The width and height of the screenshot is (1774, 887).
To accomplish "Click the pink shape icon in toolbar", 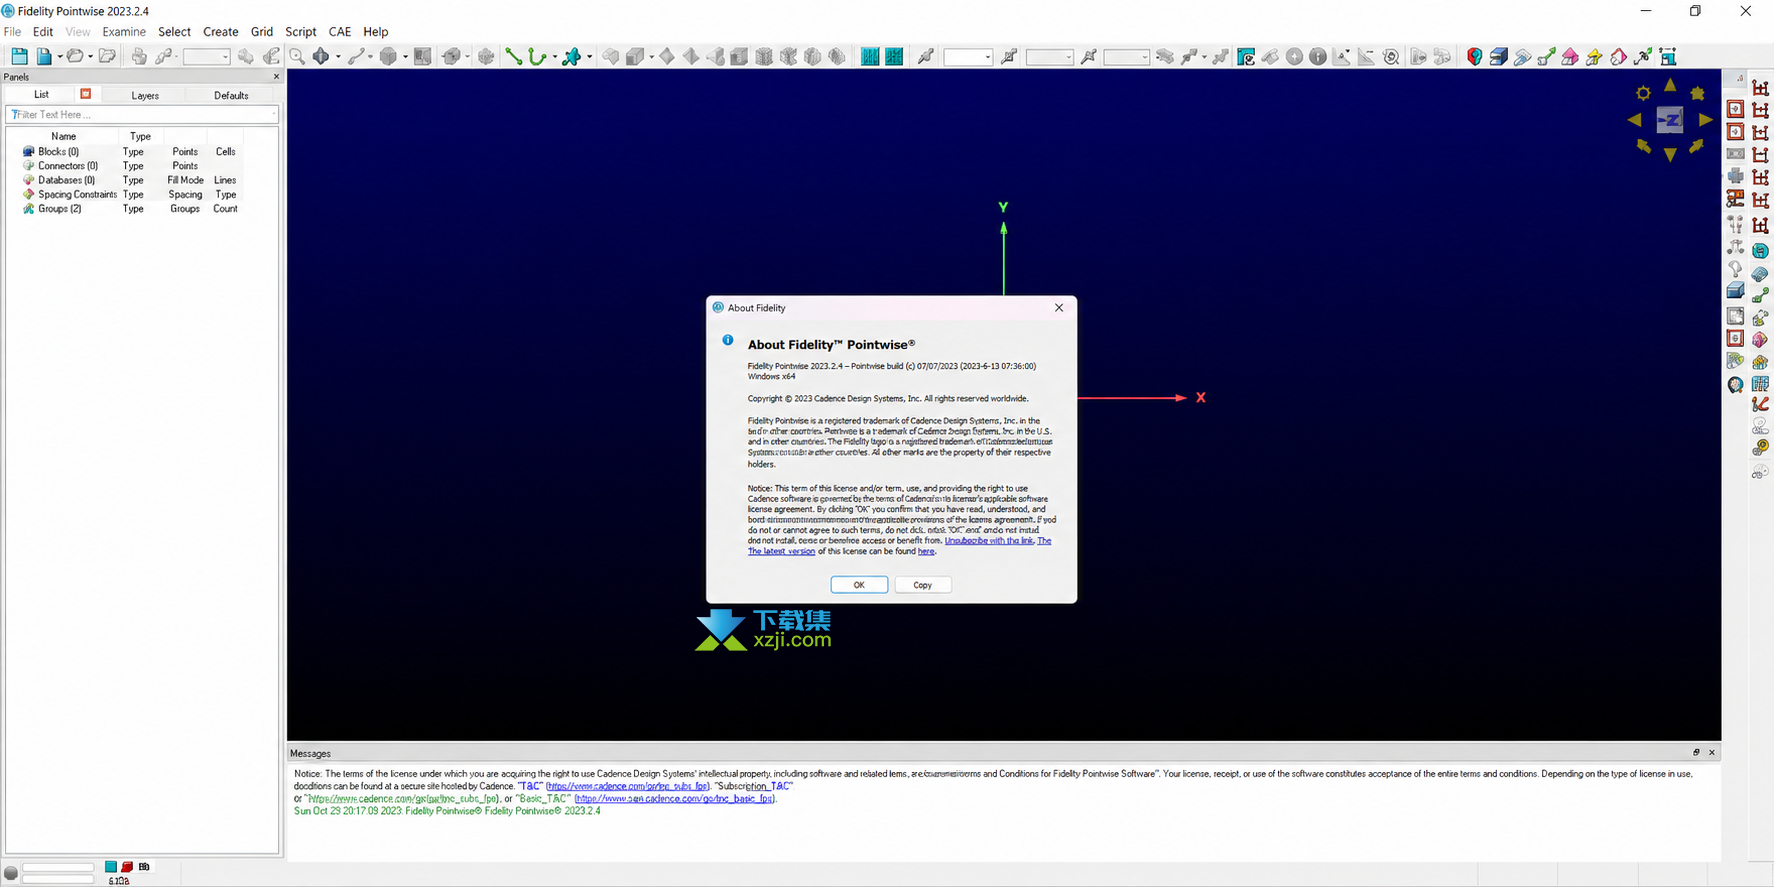I will coord(1570,57).
